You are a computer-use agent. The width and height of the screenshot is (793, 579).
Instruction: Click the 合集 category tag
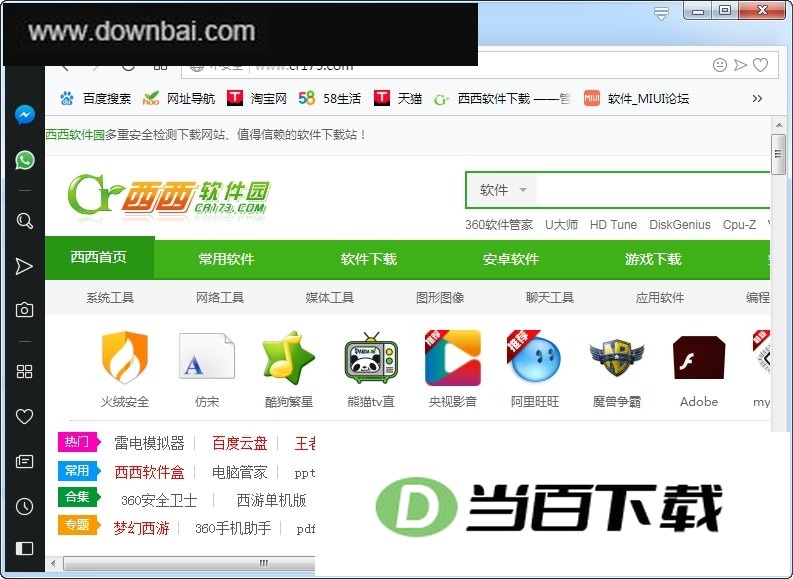79,497
